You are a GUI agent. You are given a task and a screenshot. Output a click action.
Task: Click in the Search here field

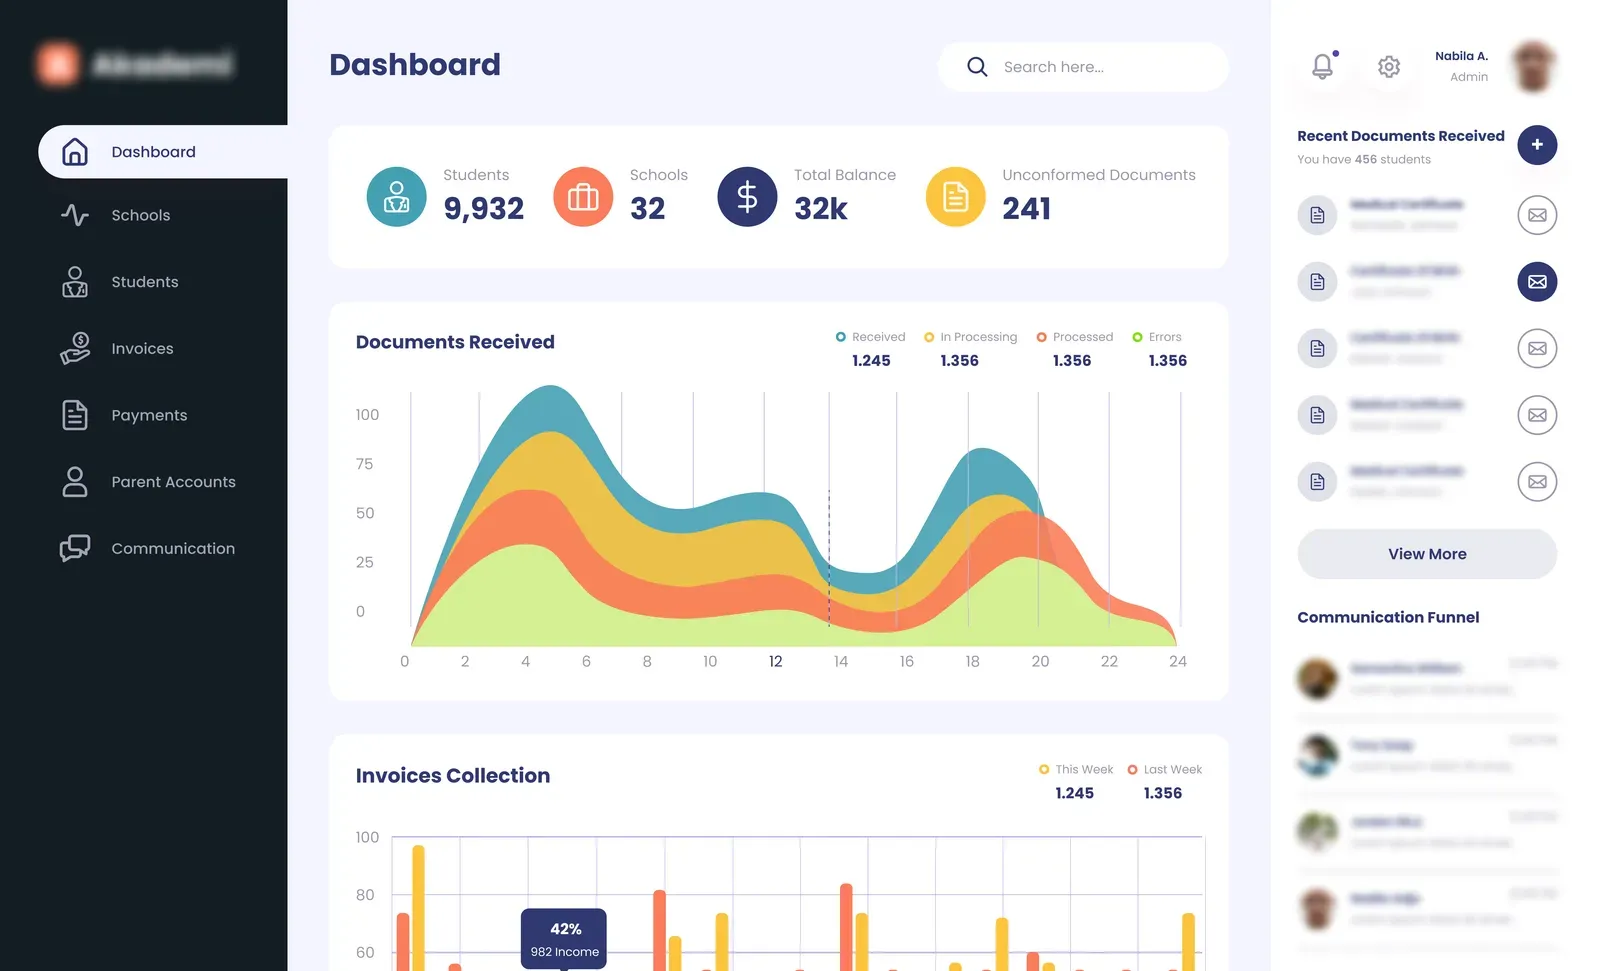[x=1083, y=67]
